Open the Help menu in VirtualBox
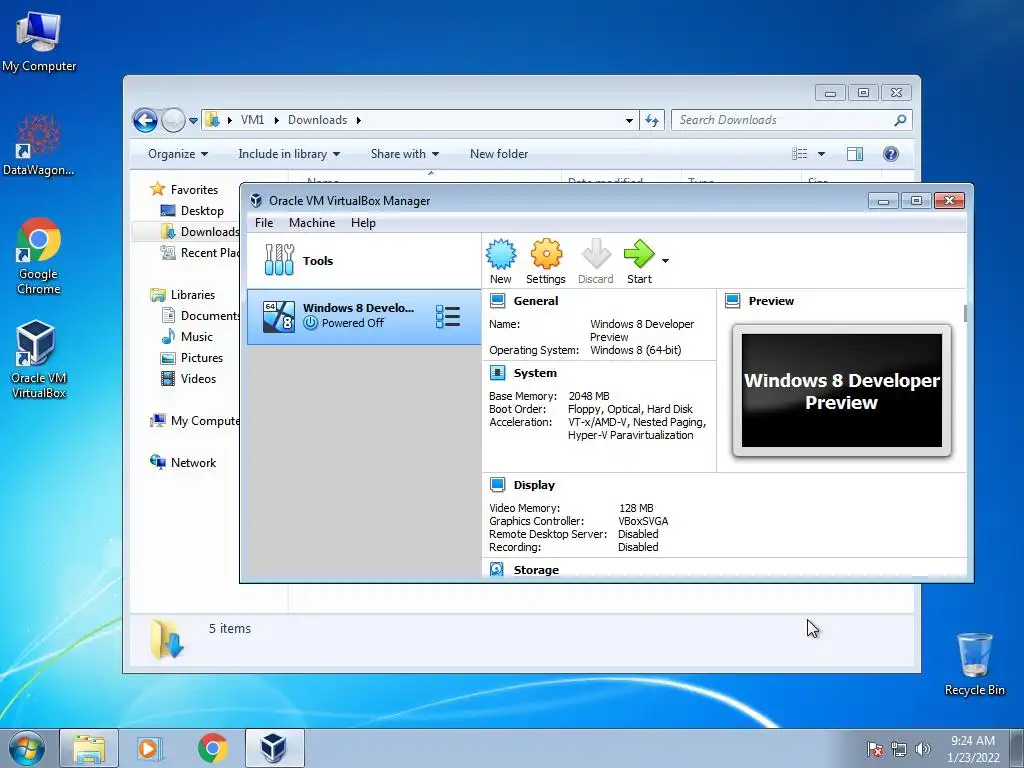The width and height of the screenshot is (1024, 768). tap(363, 223)
